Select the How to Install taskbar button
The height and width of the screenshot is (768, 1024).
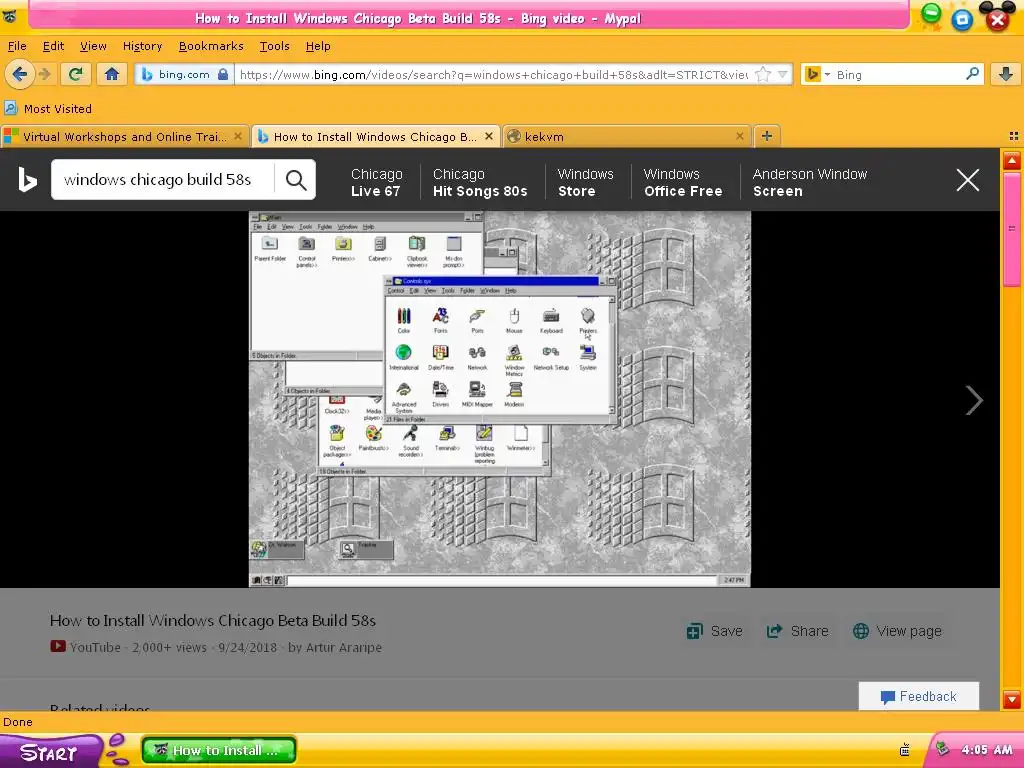(219, 750)
